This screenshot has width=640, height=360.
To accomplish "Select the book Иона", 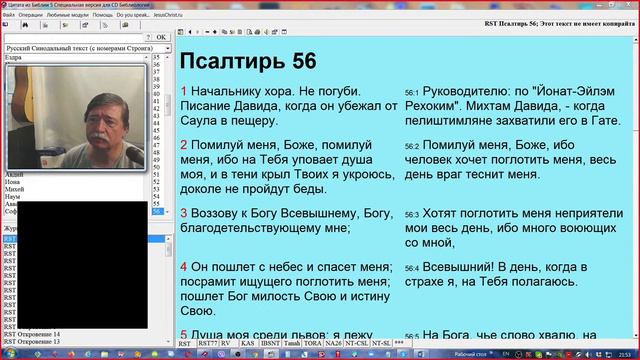I will [12, 182].
